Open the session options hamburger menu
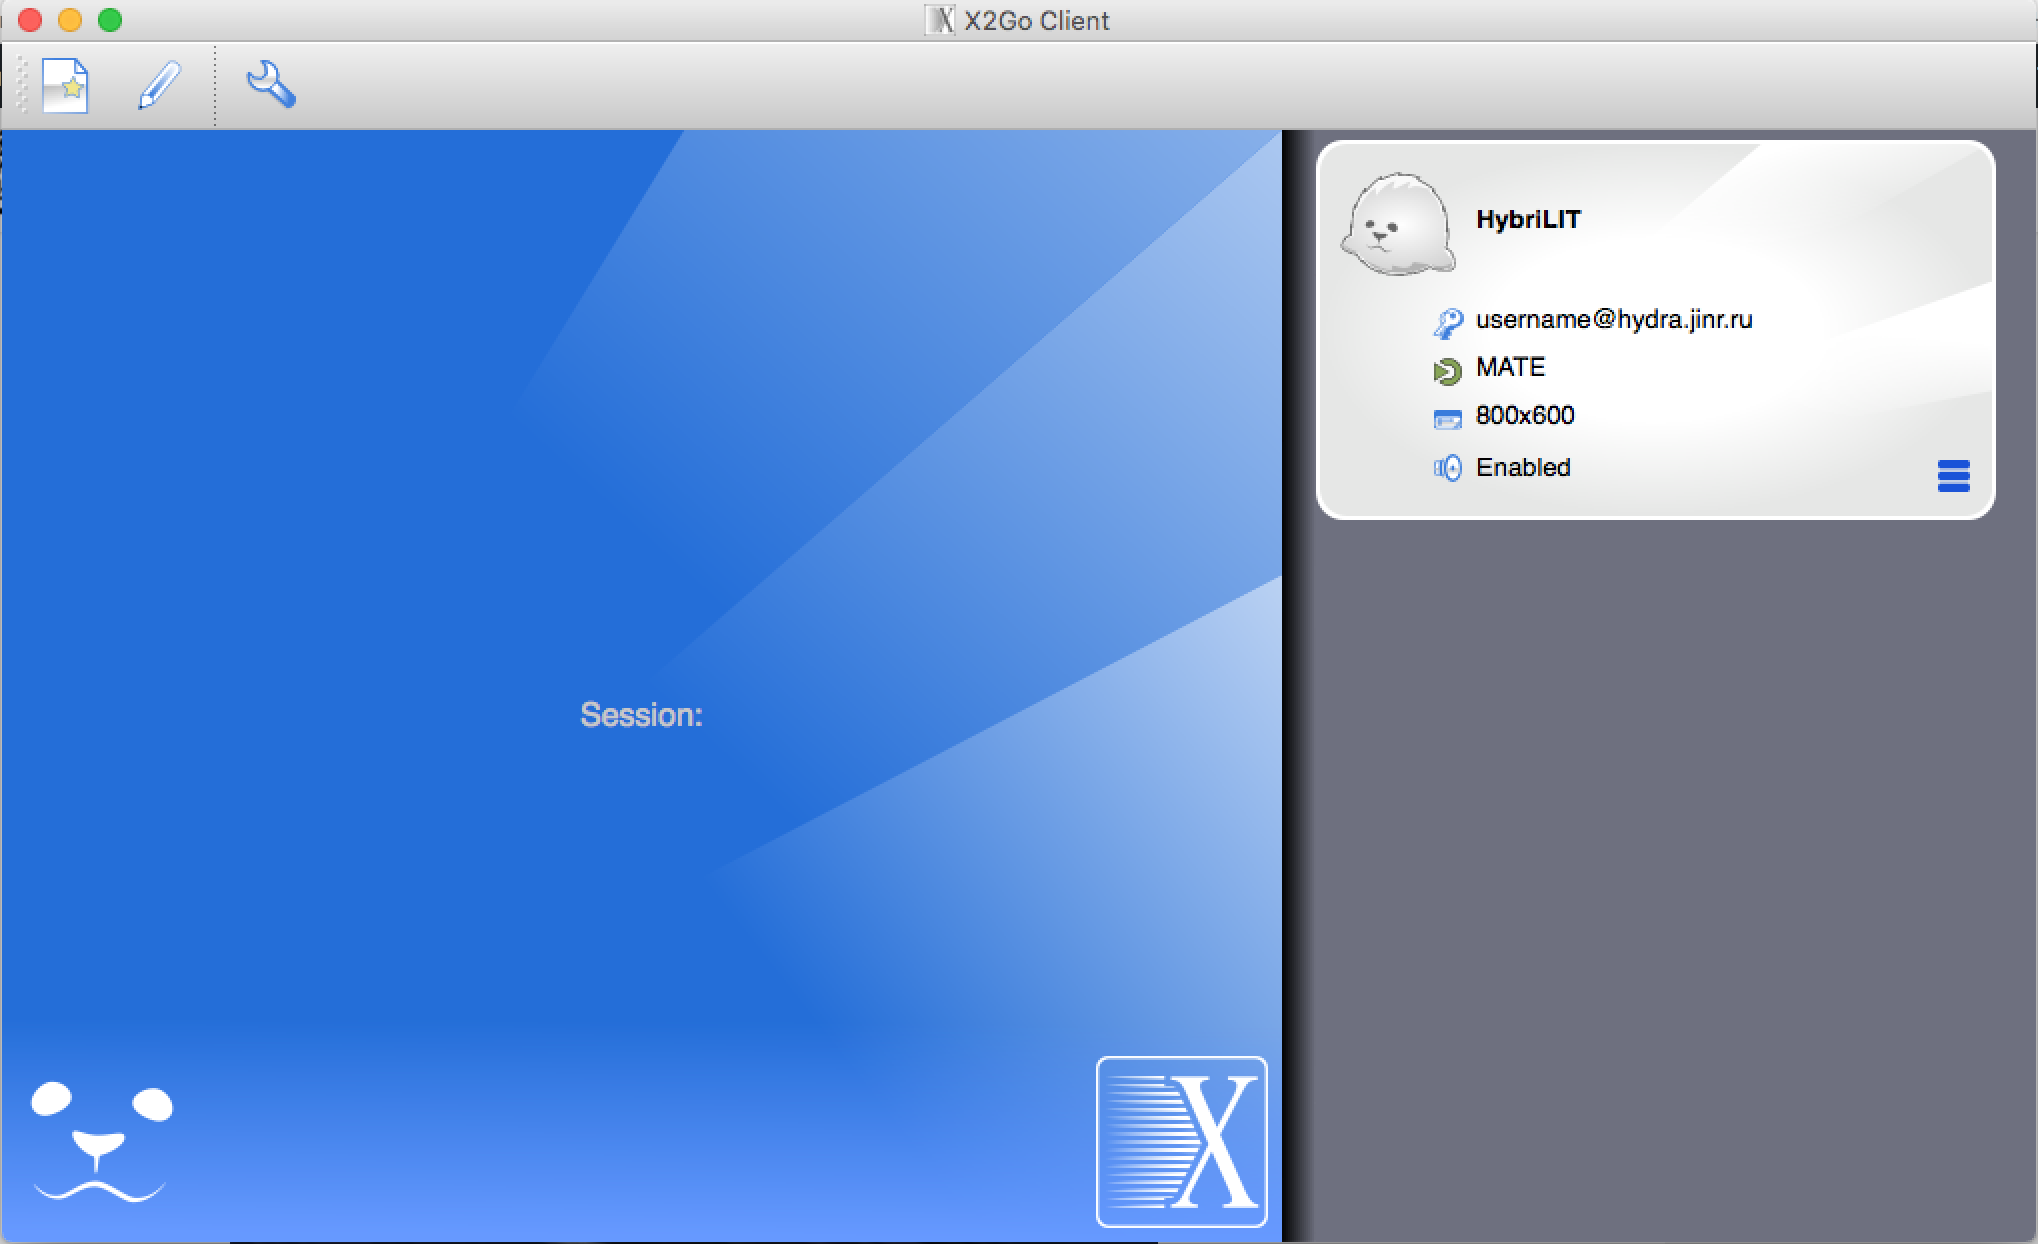2038x1244 pixels. pyautogui.click(x=1953, y=476)
